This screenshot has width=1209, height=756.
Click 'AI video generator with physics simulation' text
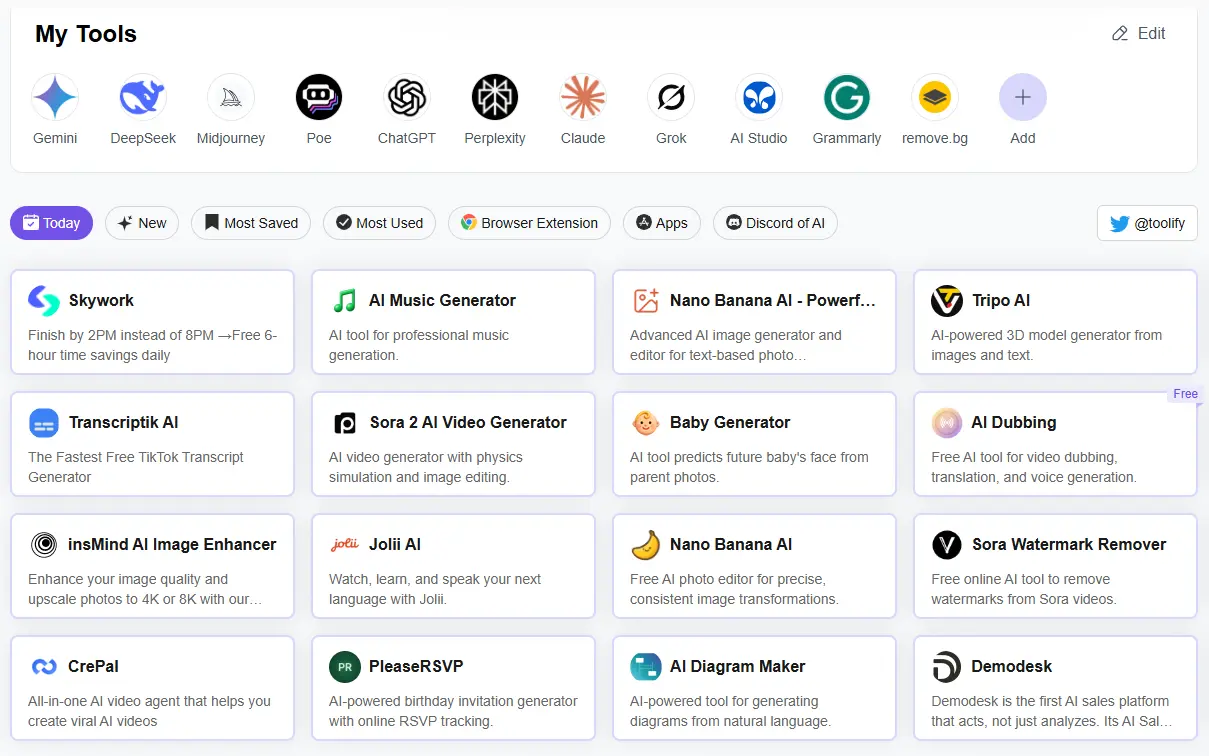(426, 467)
